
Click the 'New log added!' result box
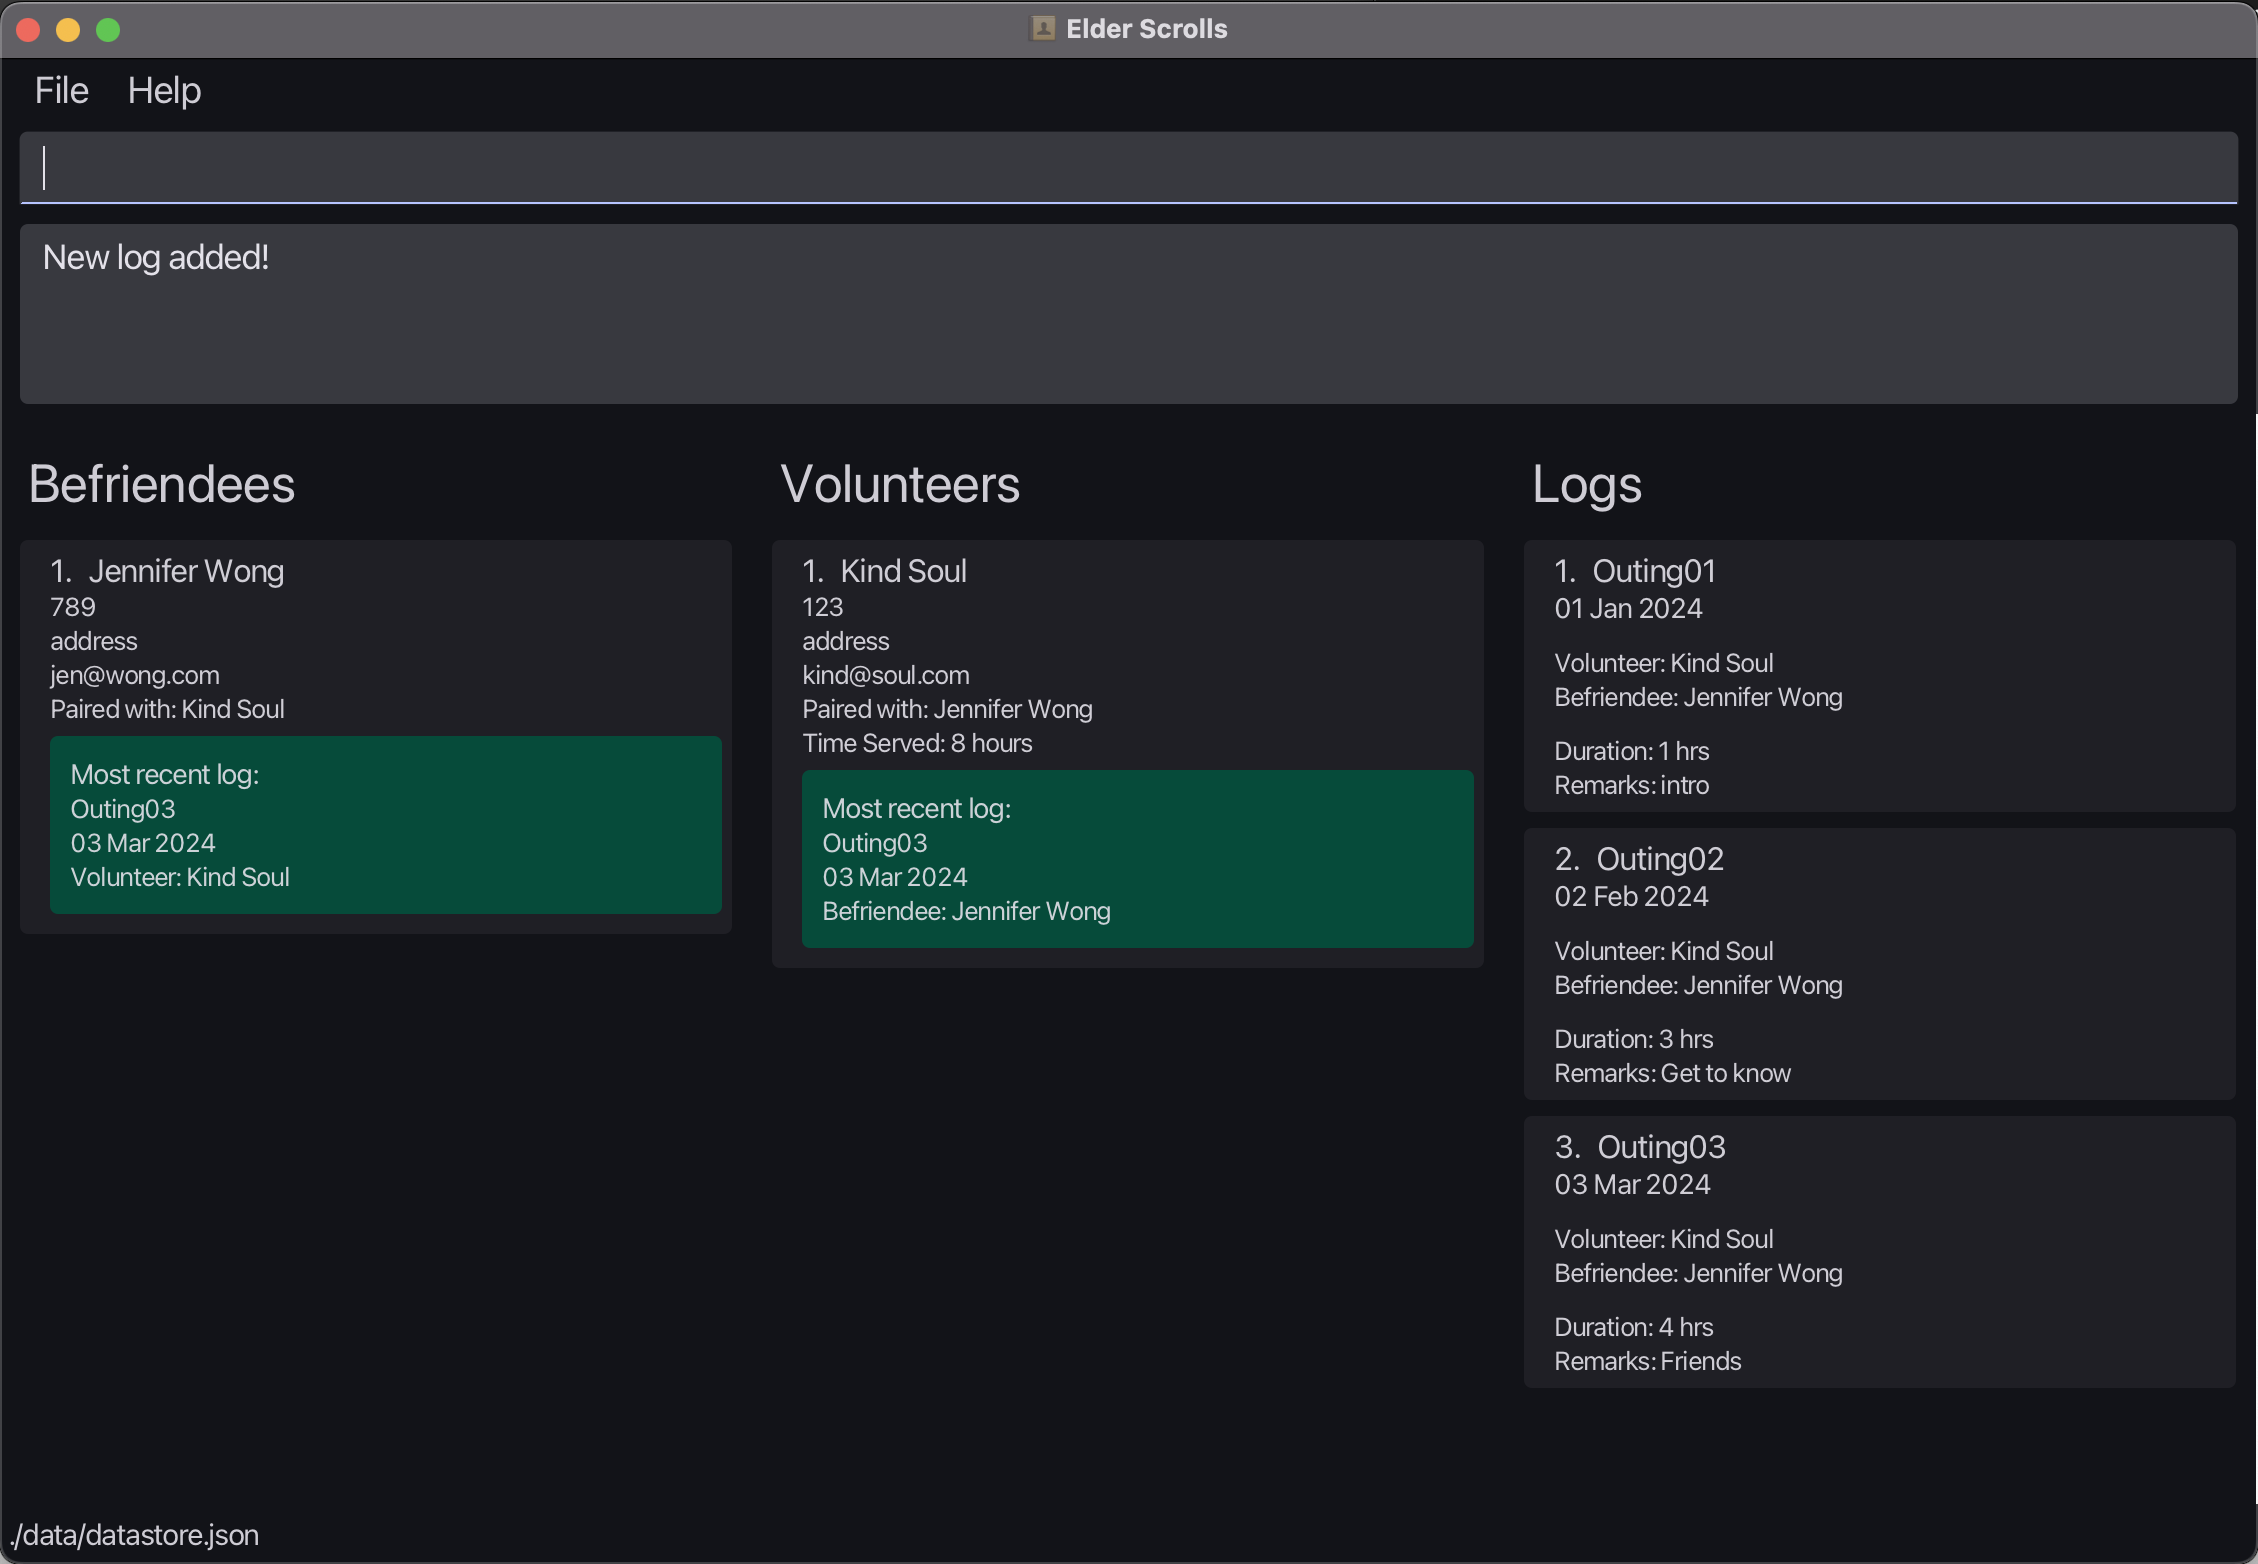tap(1128, 314)
